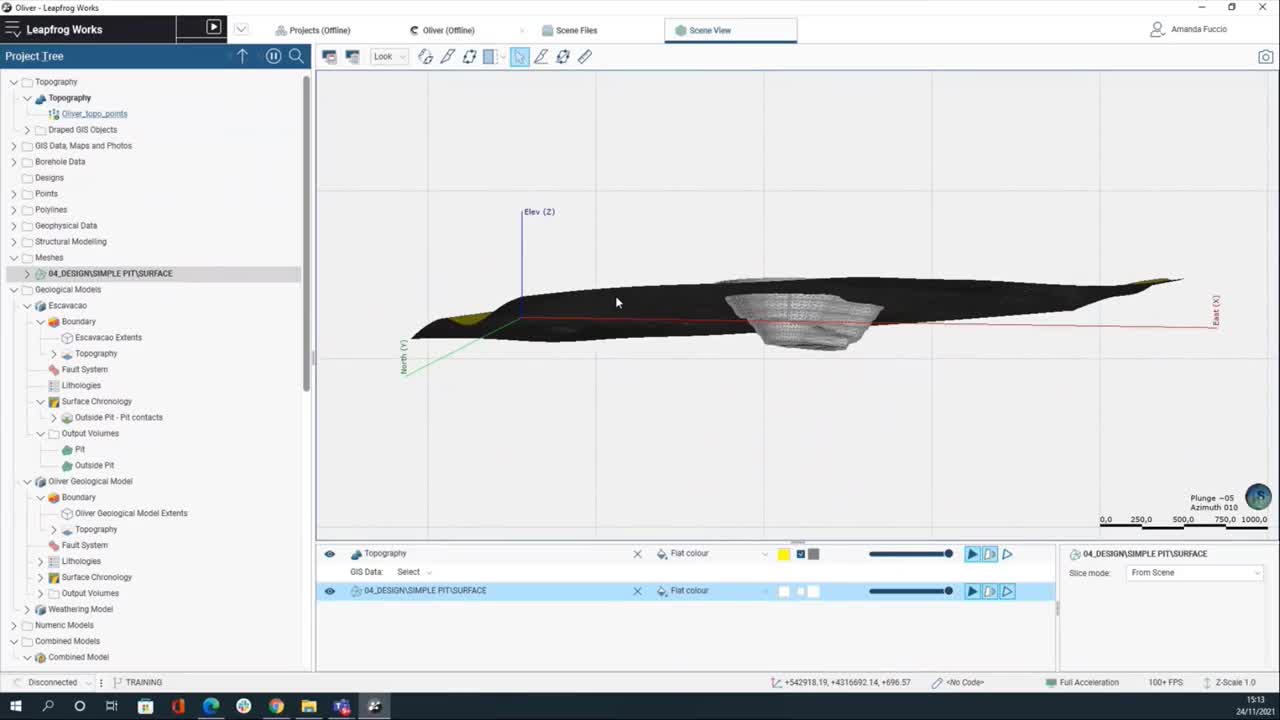Open Microsoft Teams from the taskbar
The image size is (1280, 720).
pos(342,706)
